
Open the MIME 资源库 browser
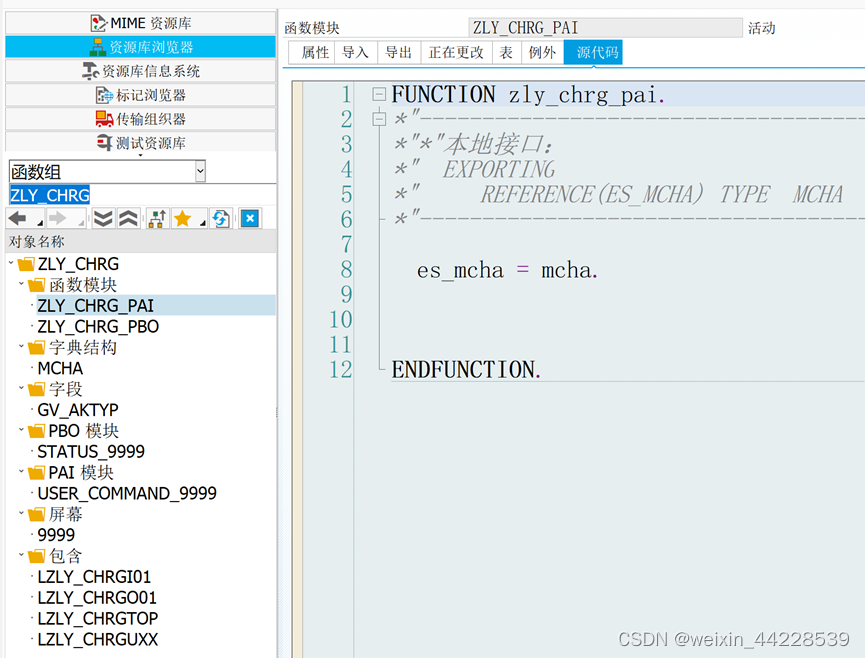coord(141,23)
